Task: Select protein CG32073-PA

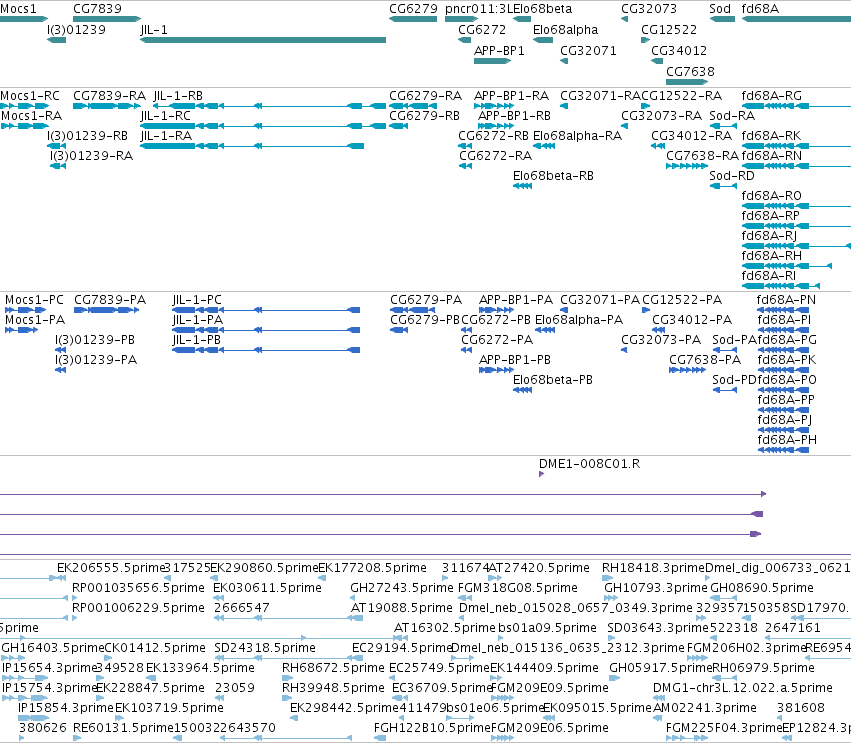Action: coord(624,350)
